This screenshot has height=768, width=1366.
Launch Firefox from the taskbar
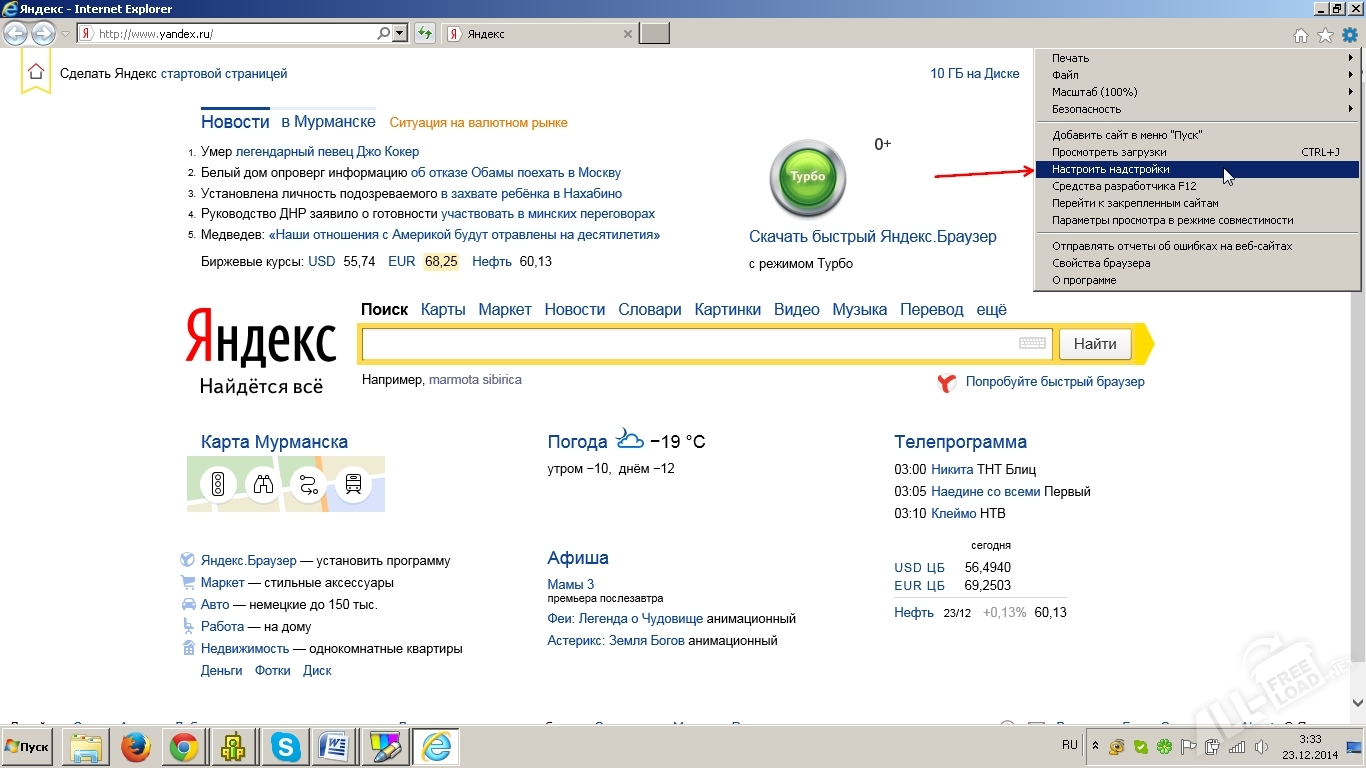[135, 747]
